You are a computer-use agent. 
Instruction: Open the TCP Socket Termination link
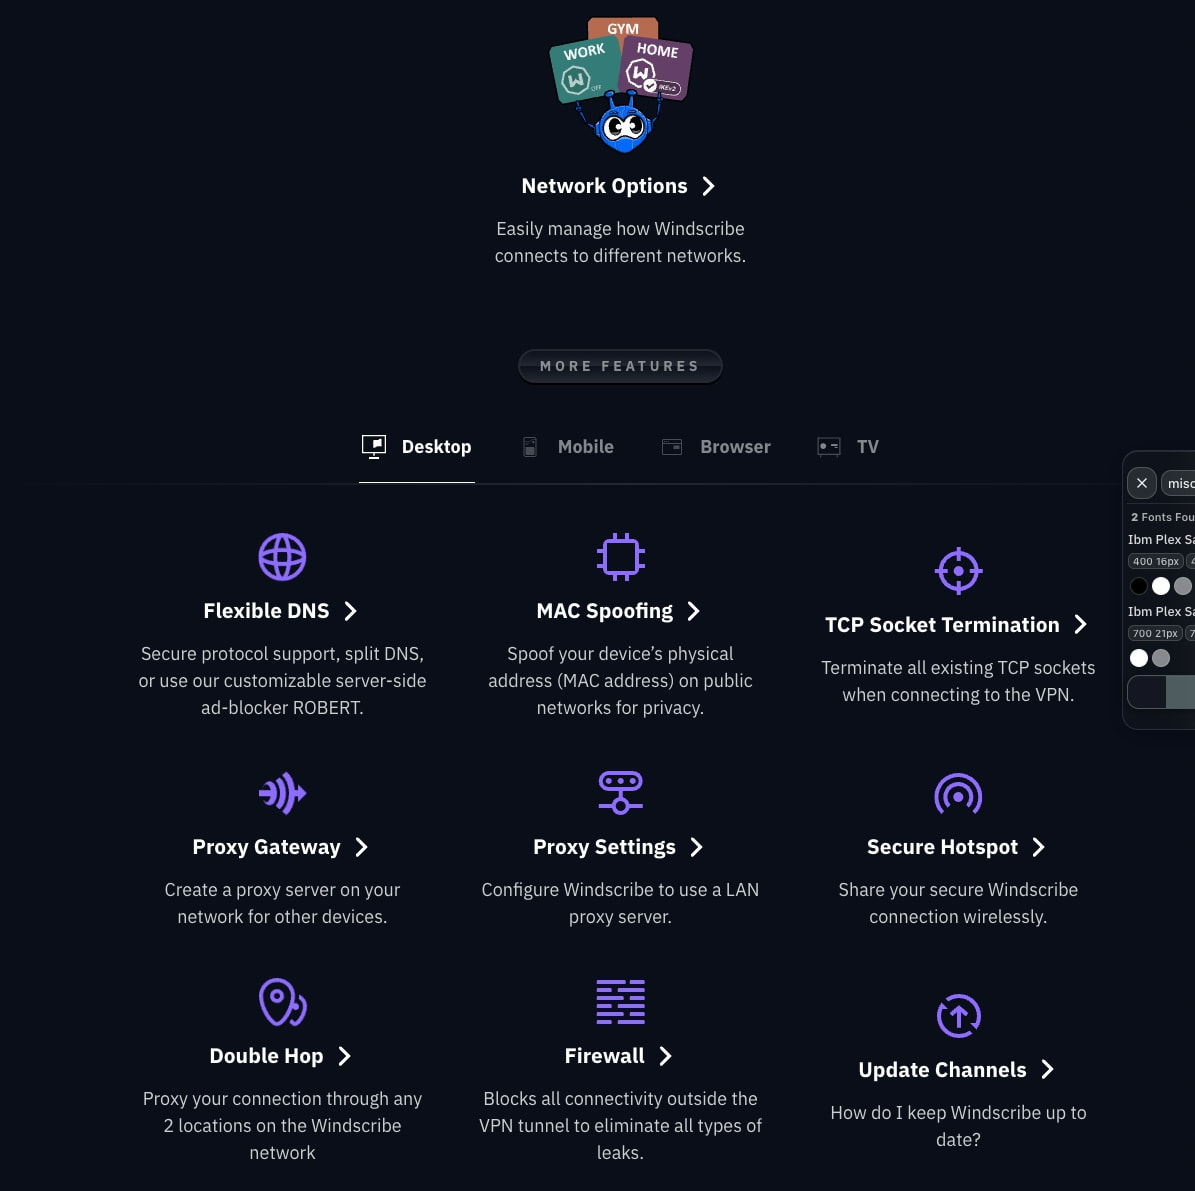coord(942,625)
